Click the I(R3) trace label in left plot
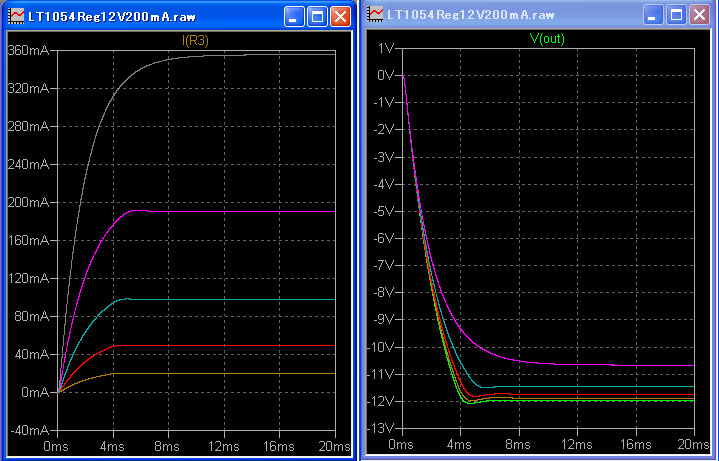Viewport: 719px width, 461px height. [x=195, y=40]
